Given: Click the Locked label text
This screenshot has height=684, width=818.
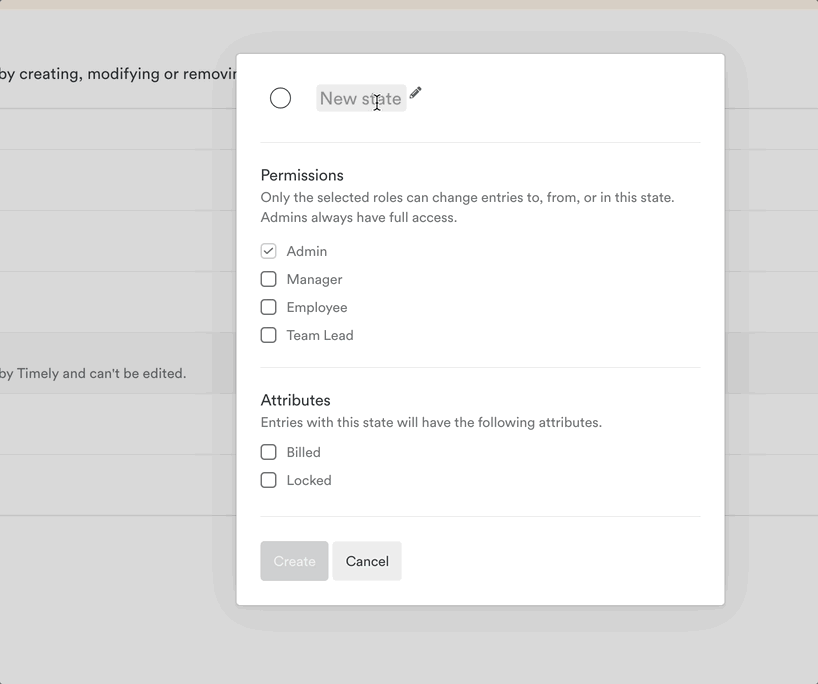Looking at the screenshot, I should click(309, 480).
